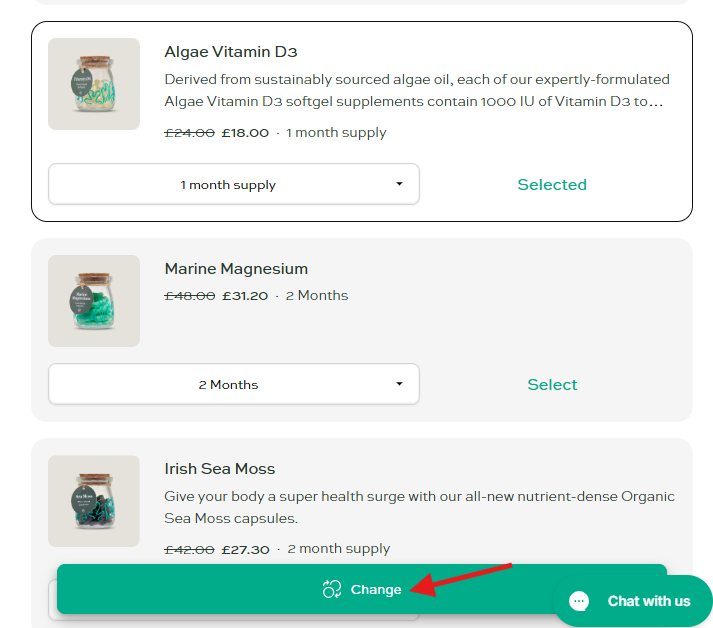
Task: Click the Marine Magnesium product title
Action: [236, 269]
